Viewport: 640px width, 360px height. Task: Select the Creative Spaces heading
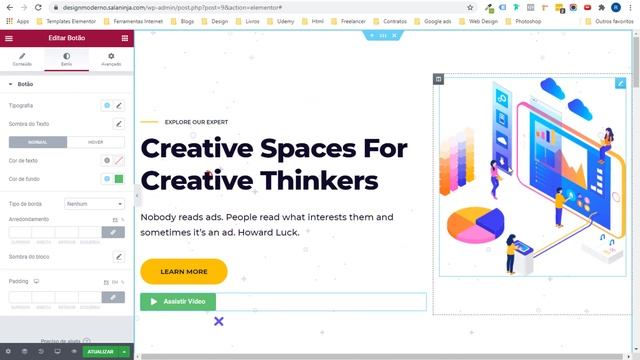[274, 164]
